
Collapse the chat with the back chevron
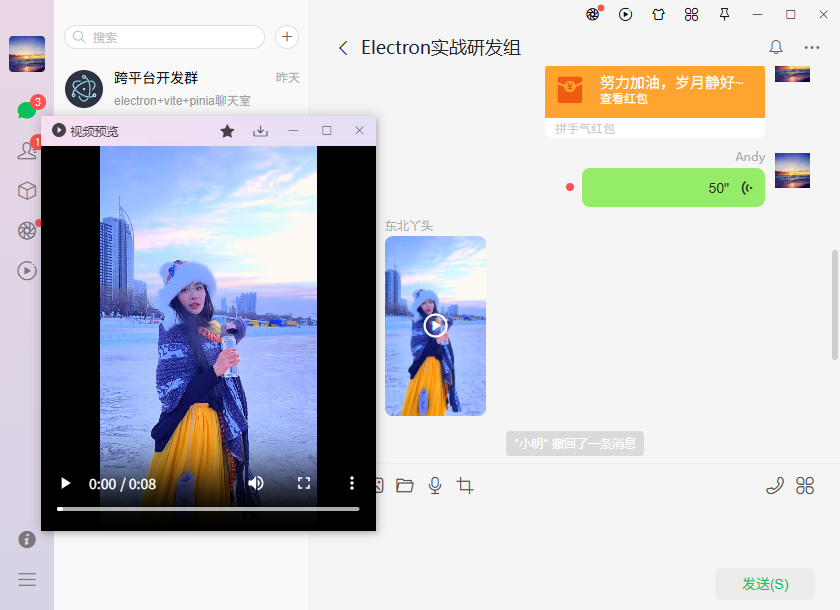tap(343, 47)
